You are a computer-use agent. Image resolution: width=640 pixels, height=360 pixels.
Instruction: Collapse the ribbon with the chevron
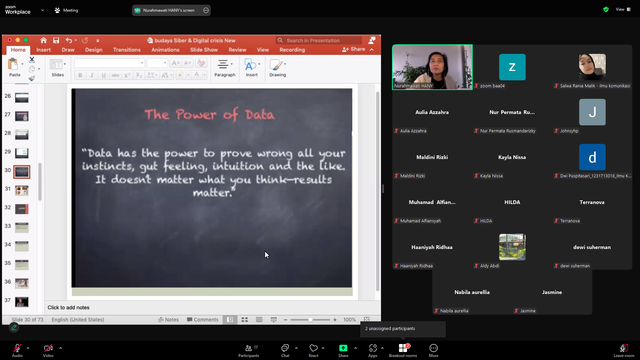(x=372, y=49)
